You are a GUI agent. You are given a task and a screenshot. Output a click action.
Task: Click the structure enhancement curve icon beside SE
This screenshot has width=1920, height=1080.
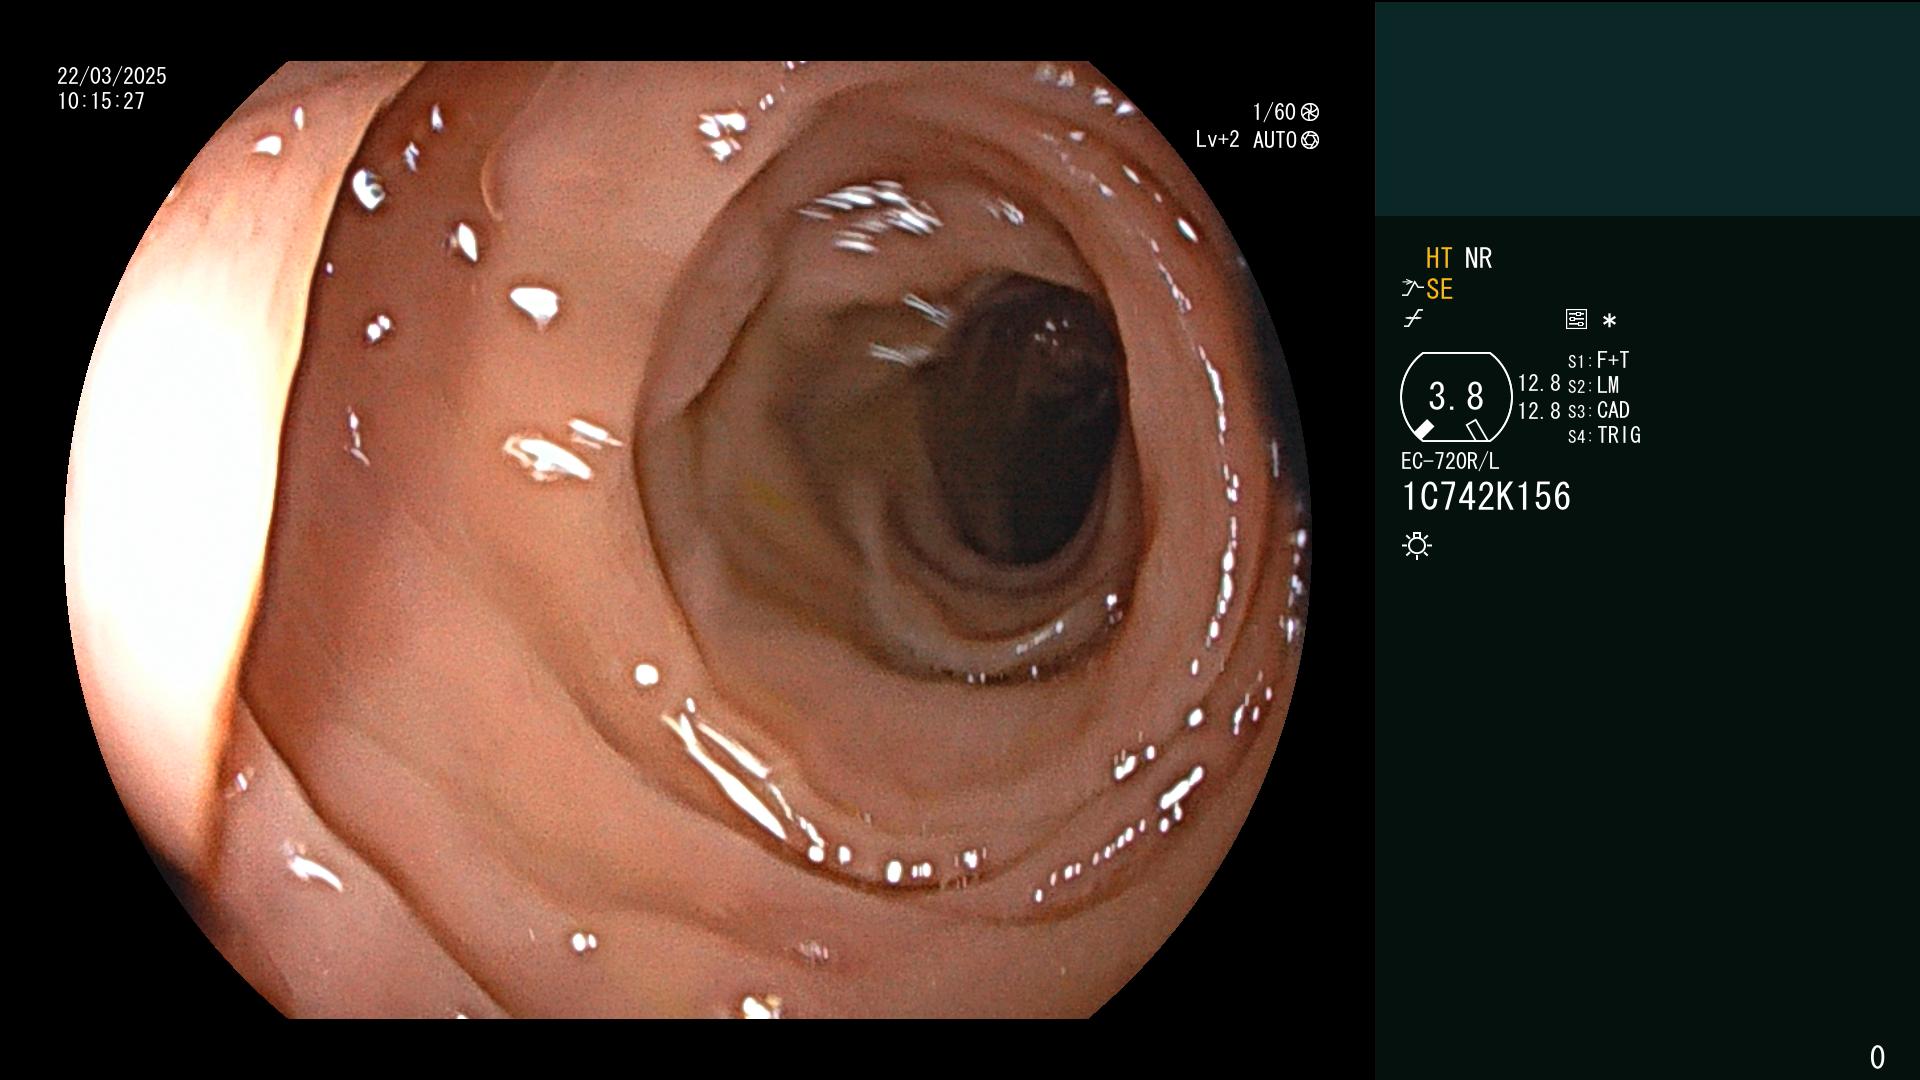pos(1412,289)
